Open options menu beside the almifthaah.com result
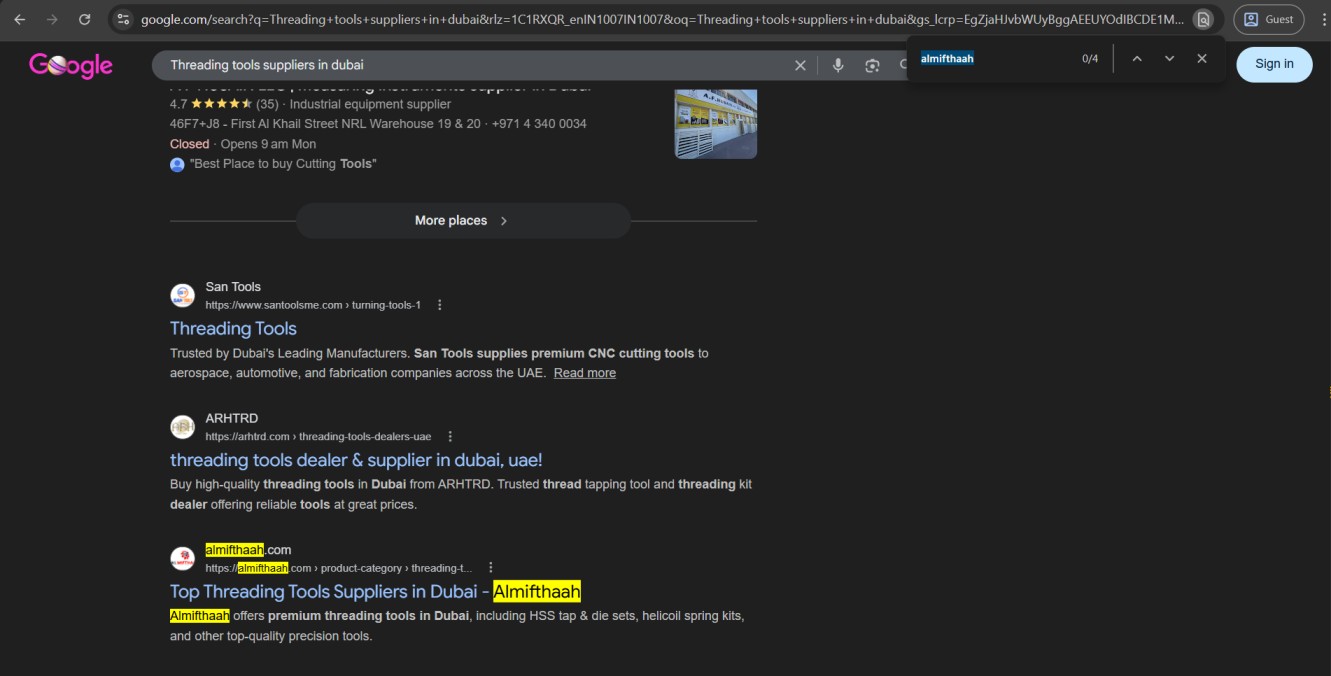1331x676 pixels. coord(490,568)
